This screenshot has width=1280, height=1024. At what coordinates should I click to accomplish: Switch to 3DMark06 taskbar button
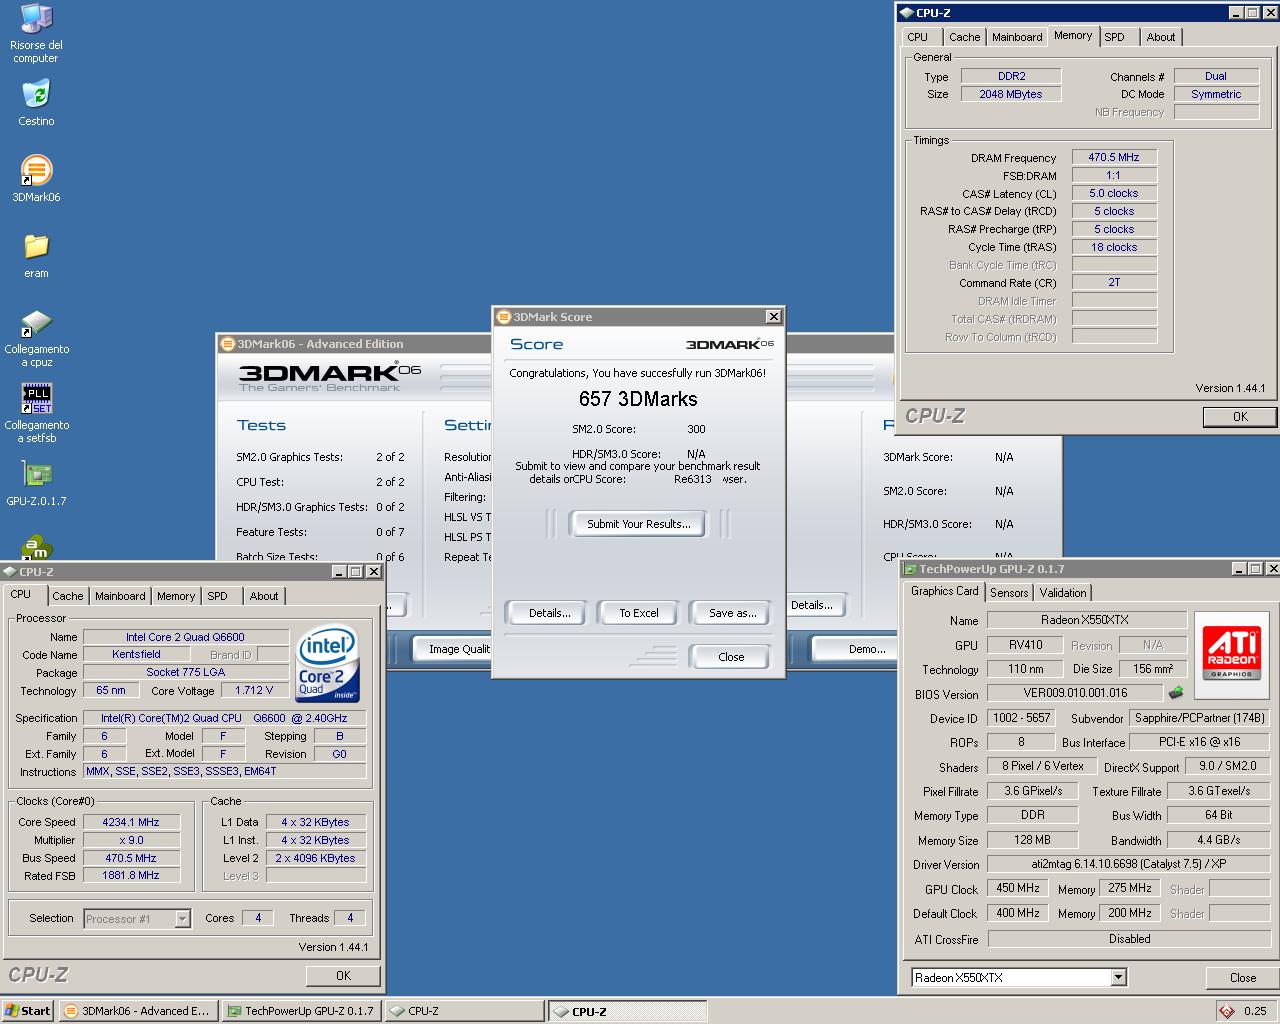(x=138, y=1011)
